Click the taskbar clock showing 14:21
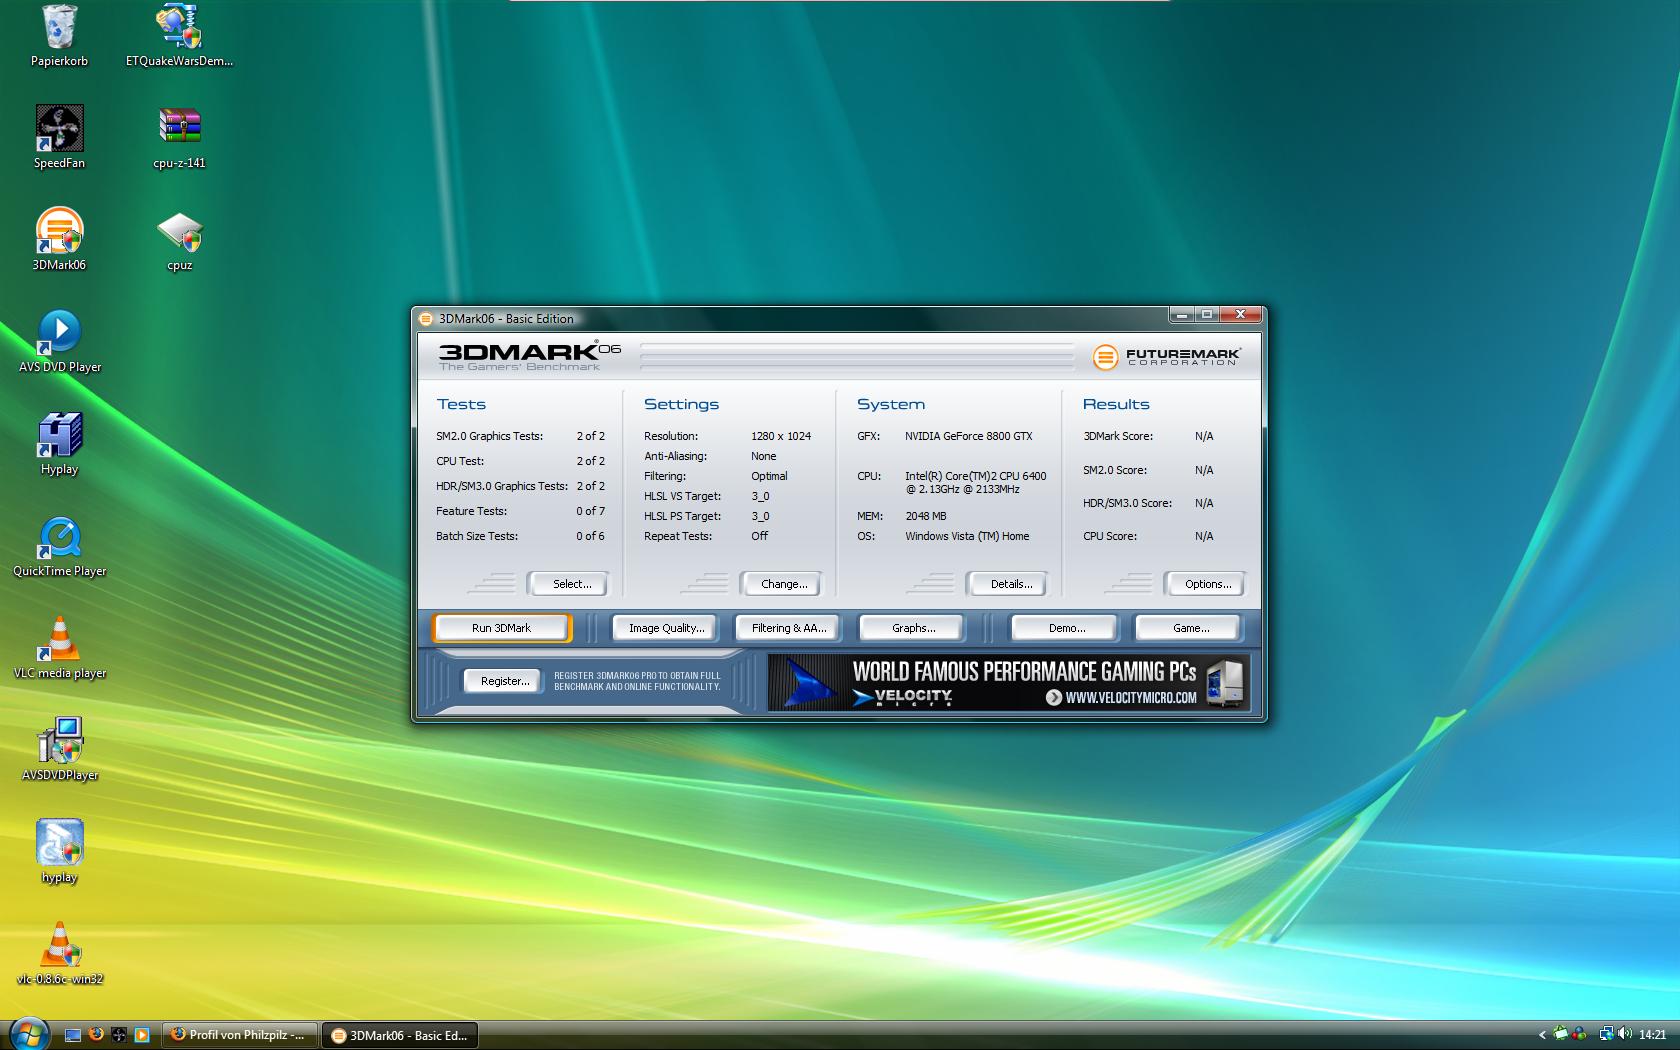Screen dimensions: 1680x1050 (x=1652, y=1035)
